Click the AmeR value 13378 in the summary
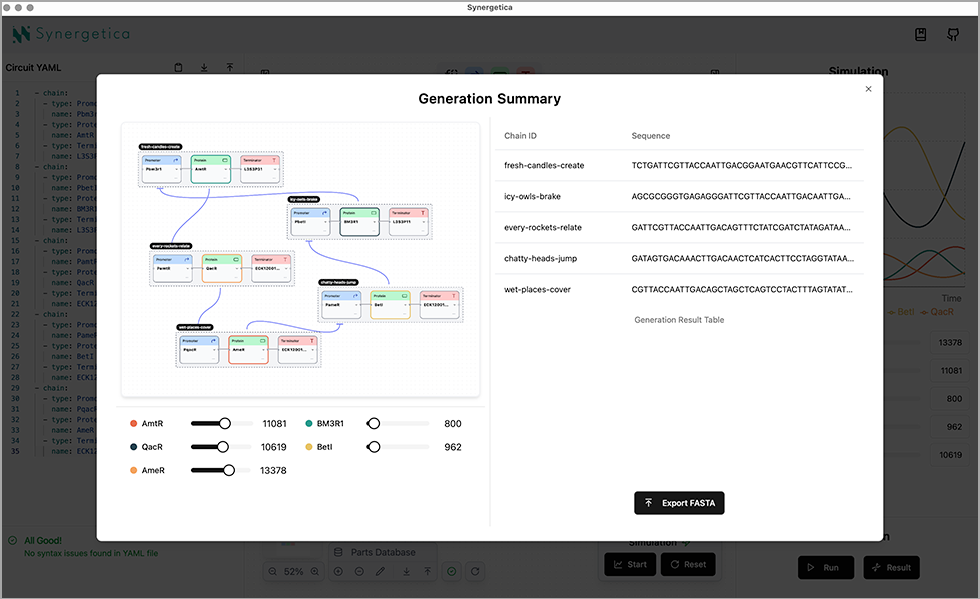This screenshot has height=599, width=980. [x=273, y=470]
